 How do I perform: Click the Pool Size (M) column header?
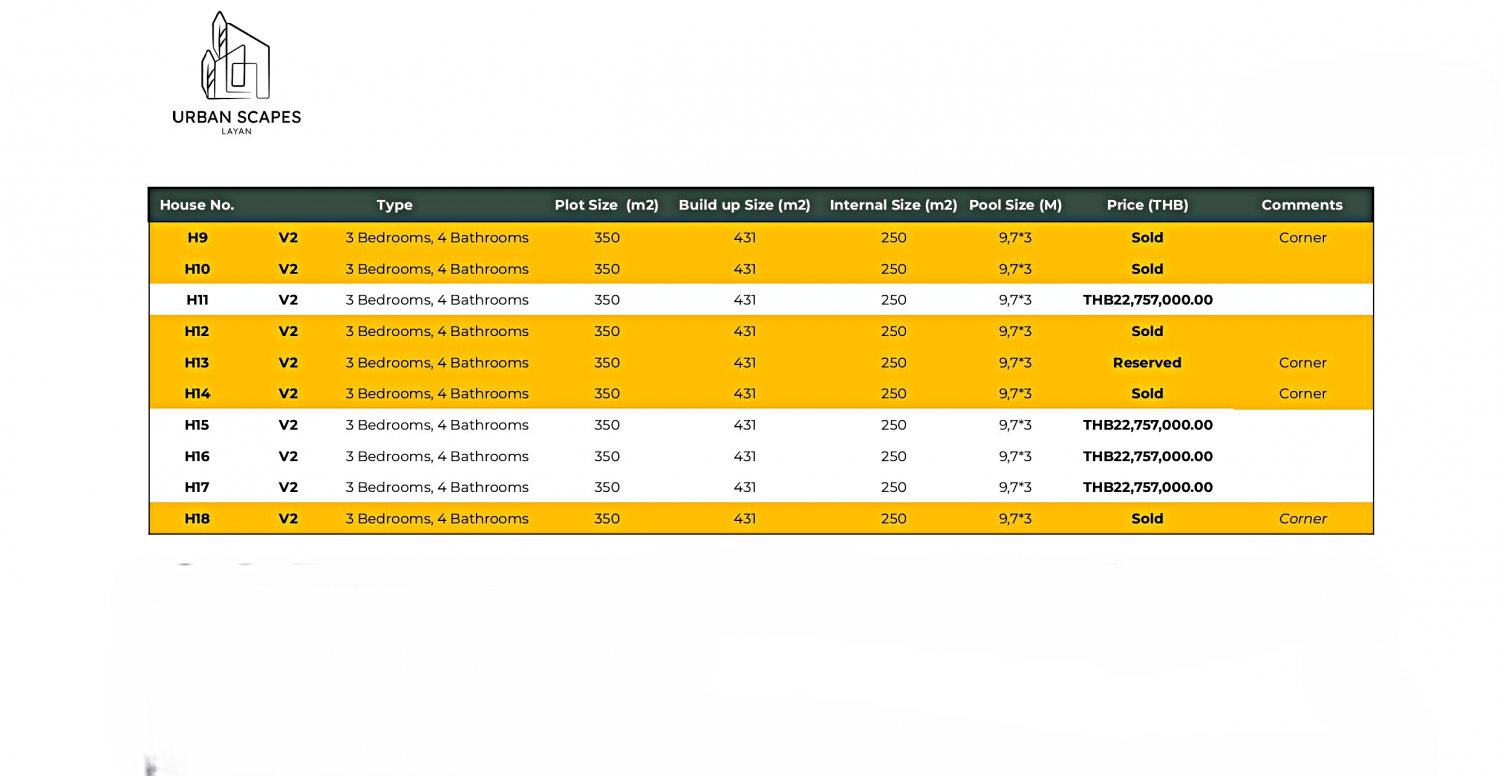coord(1015,205)
